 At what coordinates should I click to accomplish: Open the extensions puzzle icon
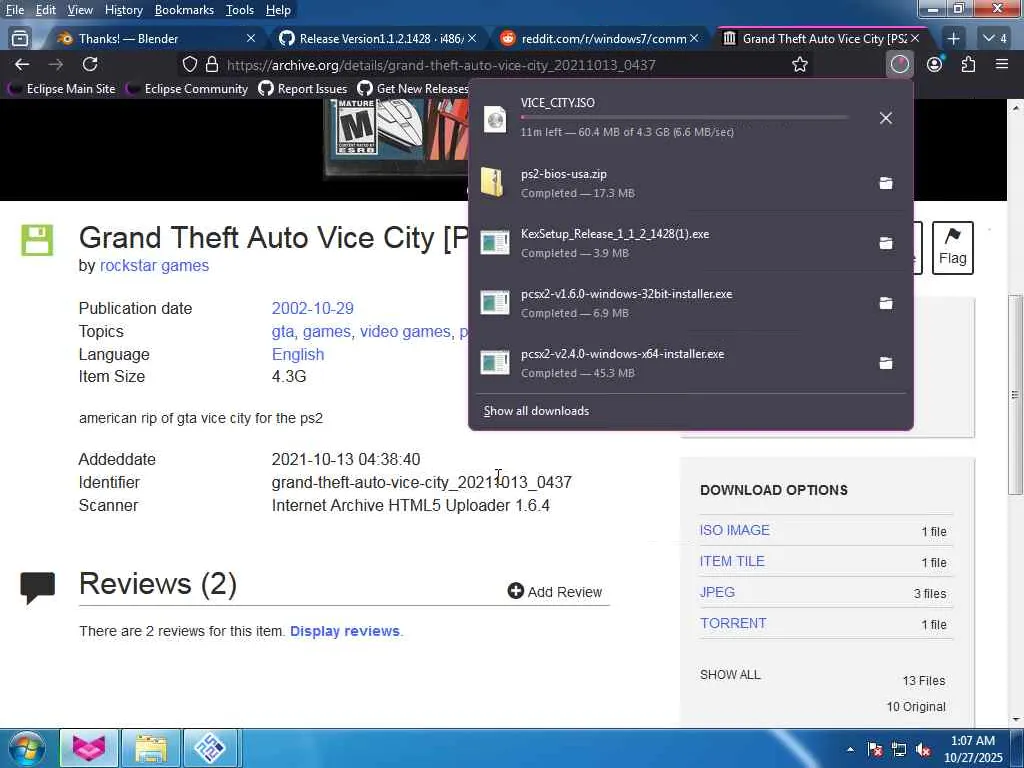[968, 64]
